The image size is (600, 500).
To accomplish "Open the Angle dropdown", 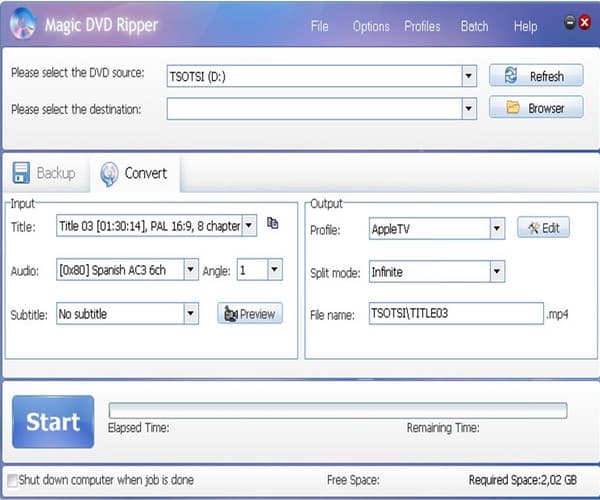I will click(x=275, y=270).
